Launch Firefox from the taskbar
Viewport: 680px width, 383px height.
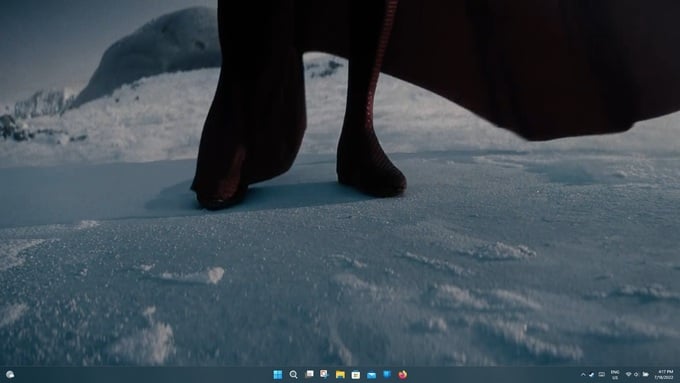click(x=402, y=375)
